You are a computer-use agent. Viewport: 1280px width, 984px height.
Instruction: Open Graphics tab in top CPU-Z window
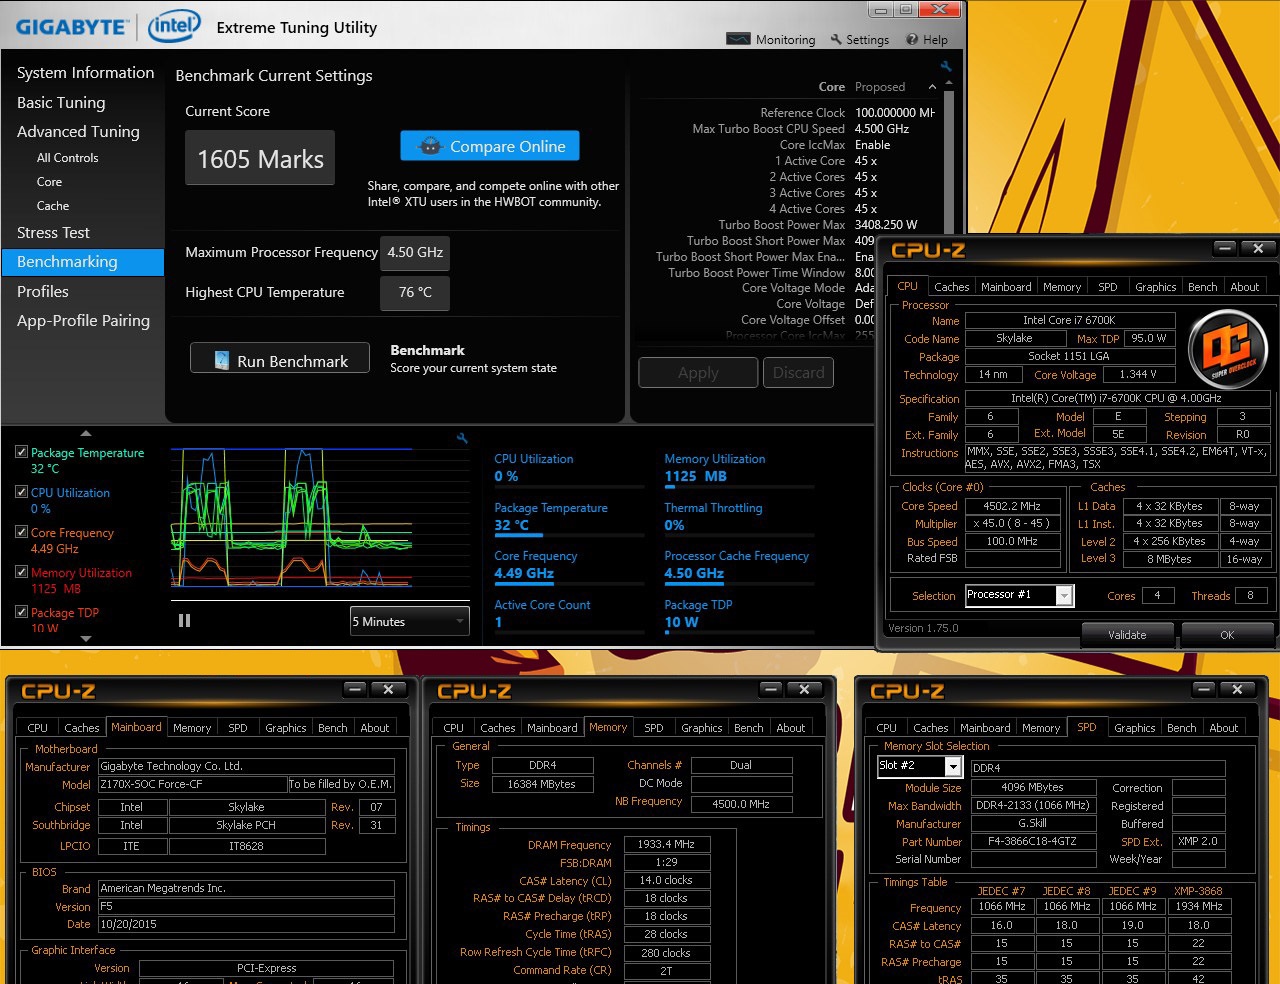tap(1155, 287)
